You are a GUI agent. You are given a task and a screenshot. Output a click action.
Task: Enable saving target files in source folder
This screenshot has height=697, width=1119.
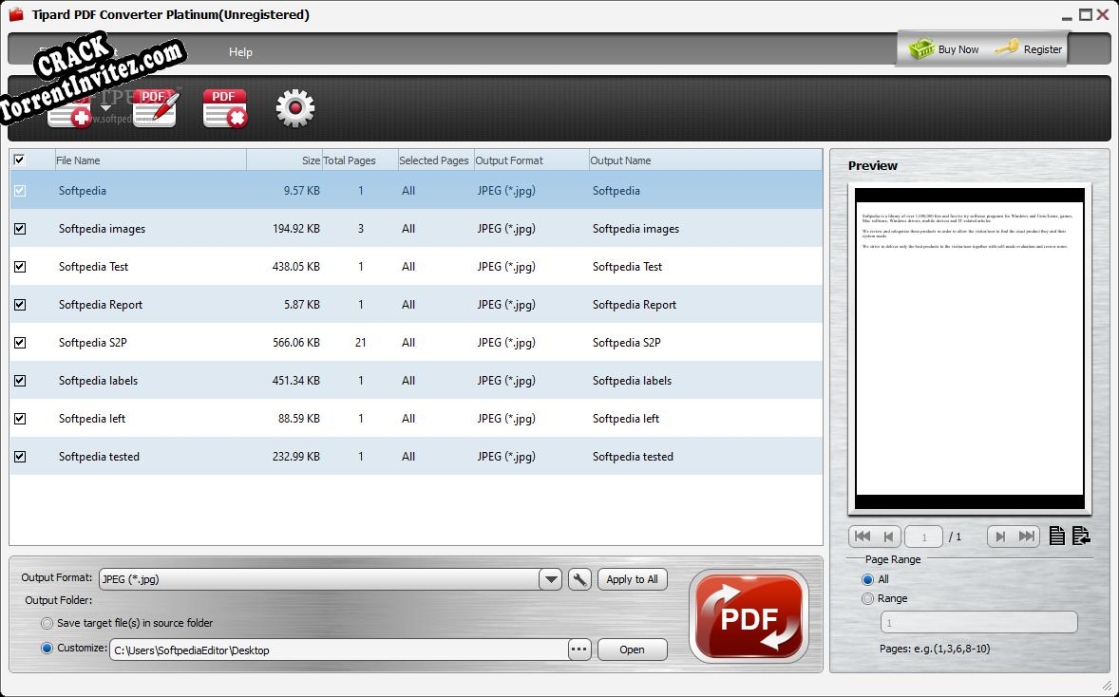tap(46, 623)
